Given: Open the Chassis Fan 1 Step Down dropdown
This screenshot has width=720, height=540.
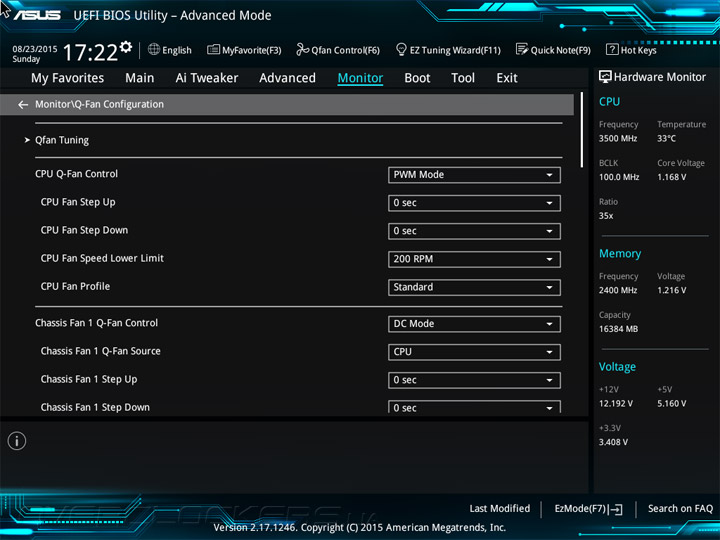Looking at the screenshot, I should pos(474,407).
